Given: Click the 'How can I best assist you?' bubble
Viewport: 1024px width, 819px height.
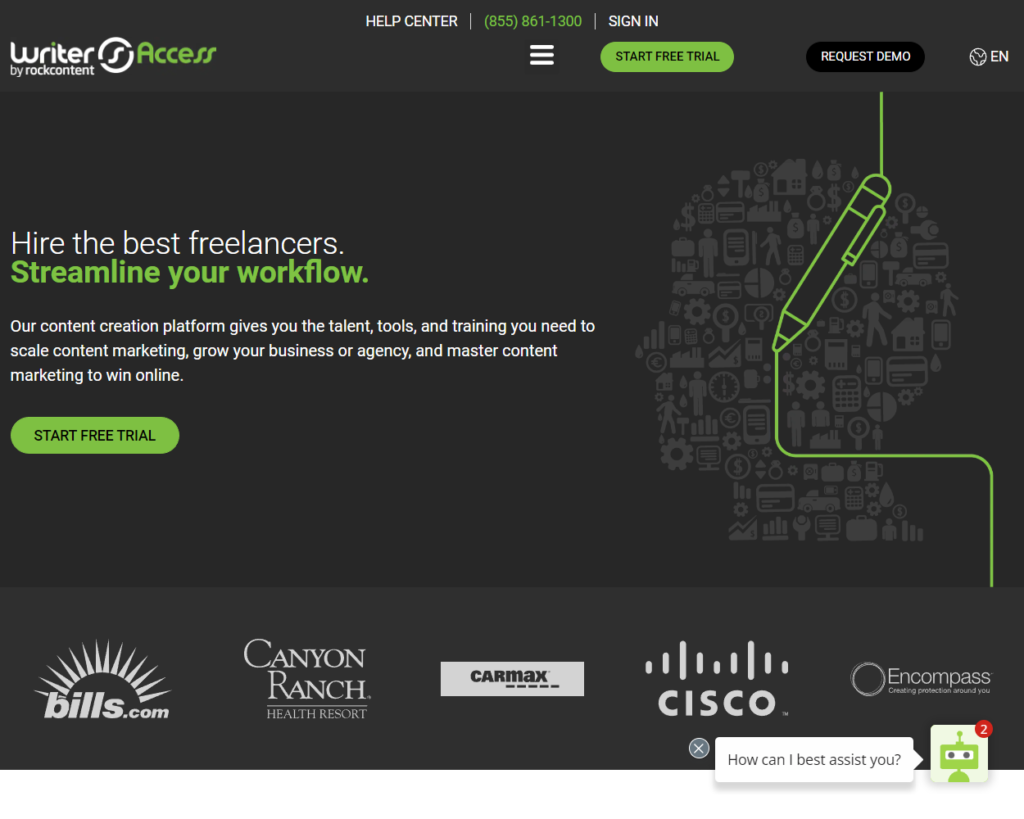Looking at the screenshot, I should pyautogui.click(x=814, y=760).
